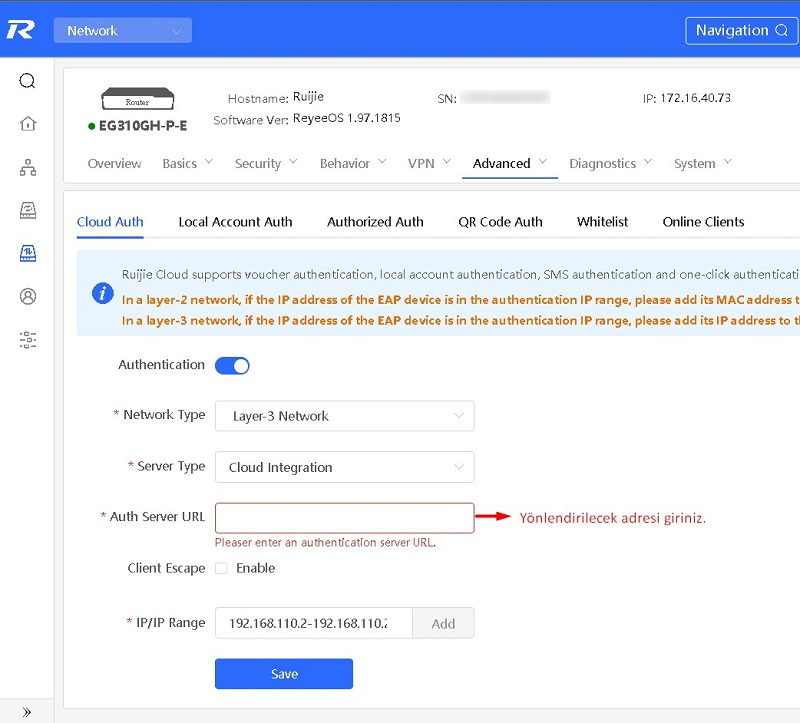800x723 pixels.
Task: Switch to the Local Account Auth tab
Action: point(235,222)
